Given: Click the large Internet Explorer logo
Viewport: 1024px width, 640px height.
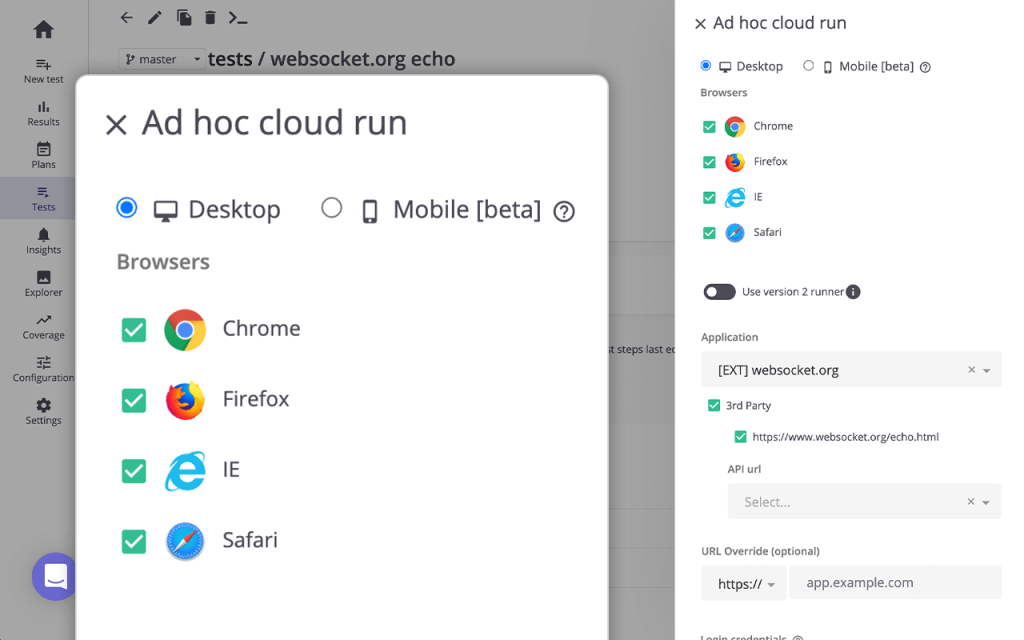Looking at the screenshot, I should click(185, 471).
